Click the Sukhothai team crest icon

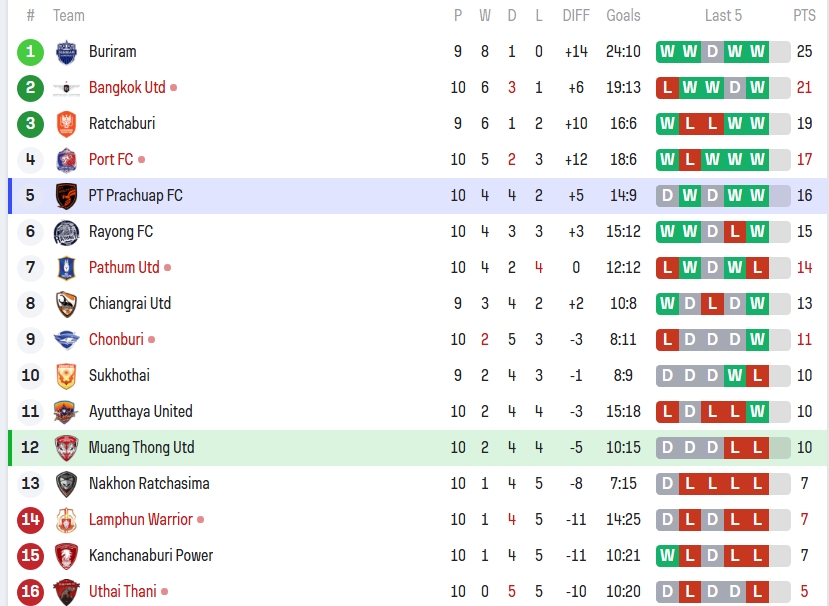(66, 376)
